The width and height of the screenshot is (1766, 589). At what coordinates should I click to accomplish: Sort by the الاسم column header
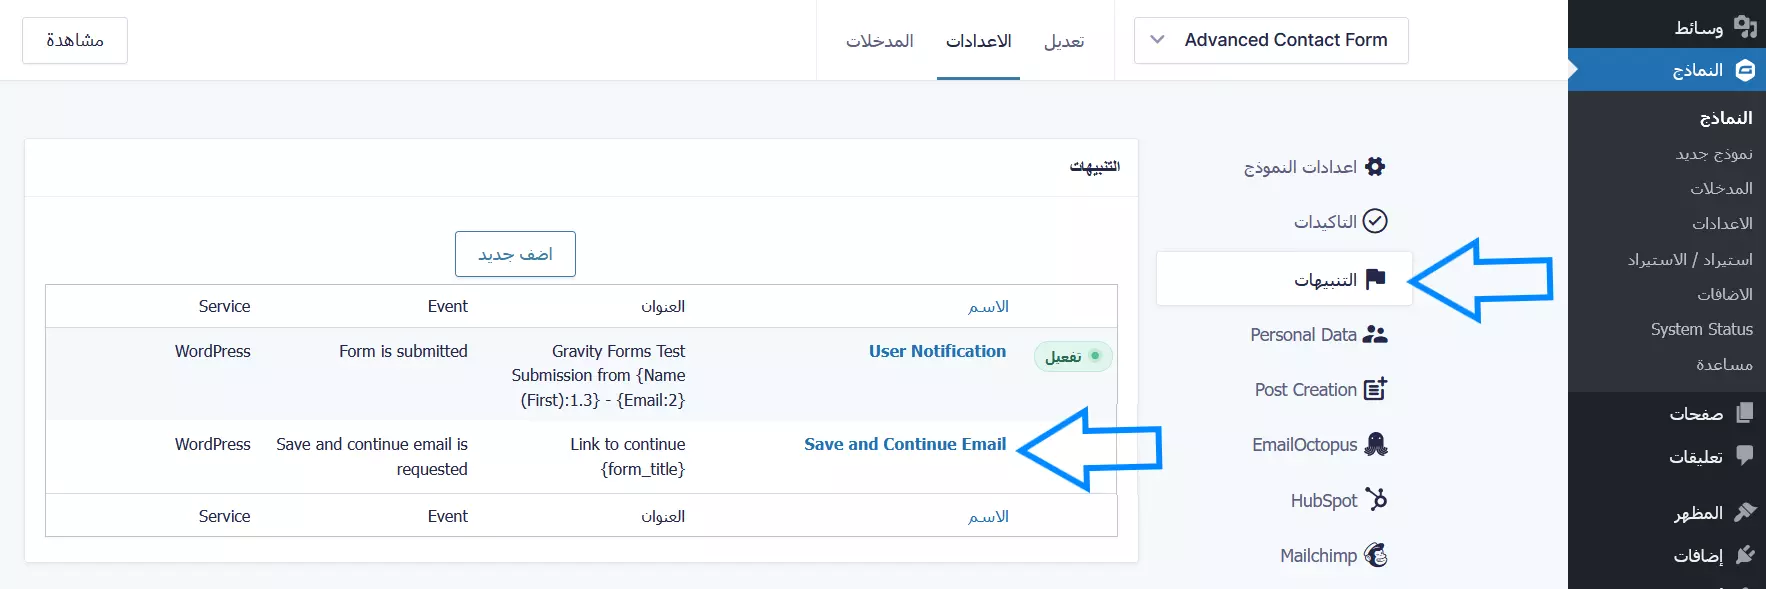988,306
